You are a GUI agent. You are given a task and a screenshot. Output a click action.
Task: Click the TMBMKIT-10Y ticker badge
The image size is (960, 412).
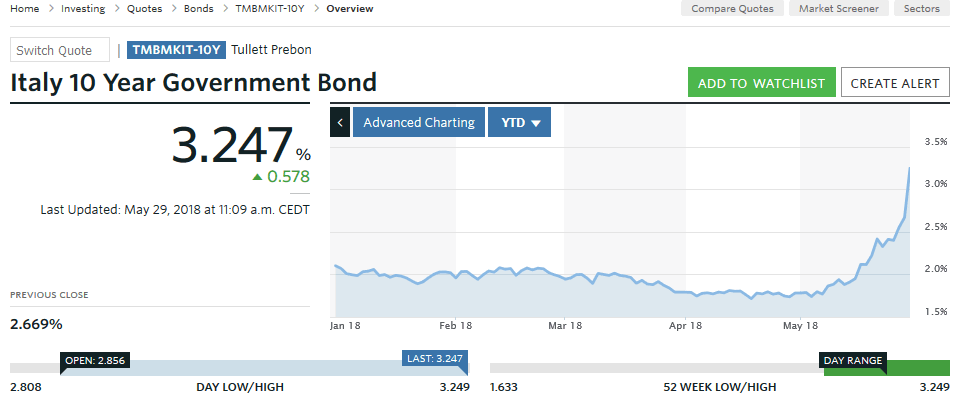(176, 50)
